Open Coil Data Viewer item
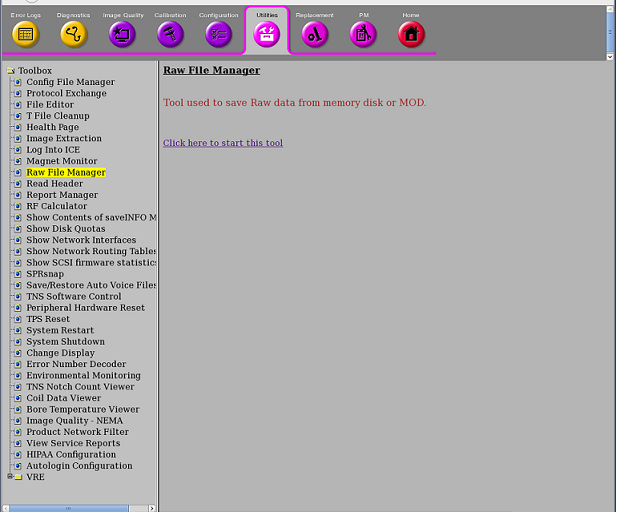This screenshot has width=618, height=512. tap(63, 398)
